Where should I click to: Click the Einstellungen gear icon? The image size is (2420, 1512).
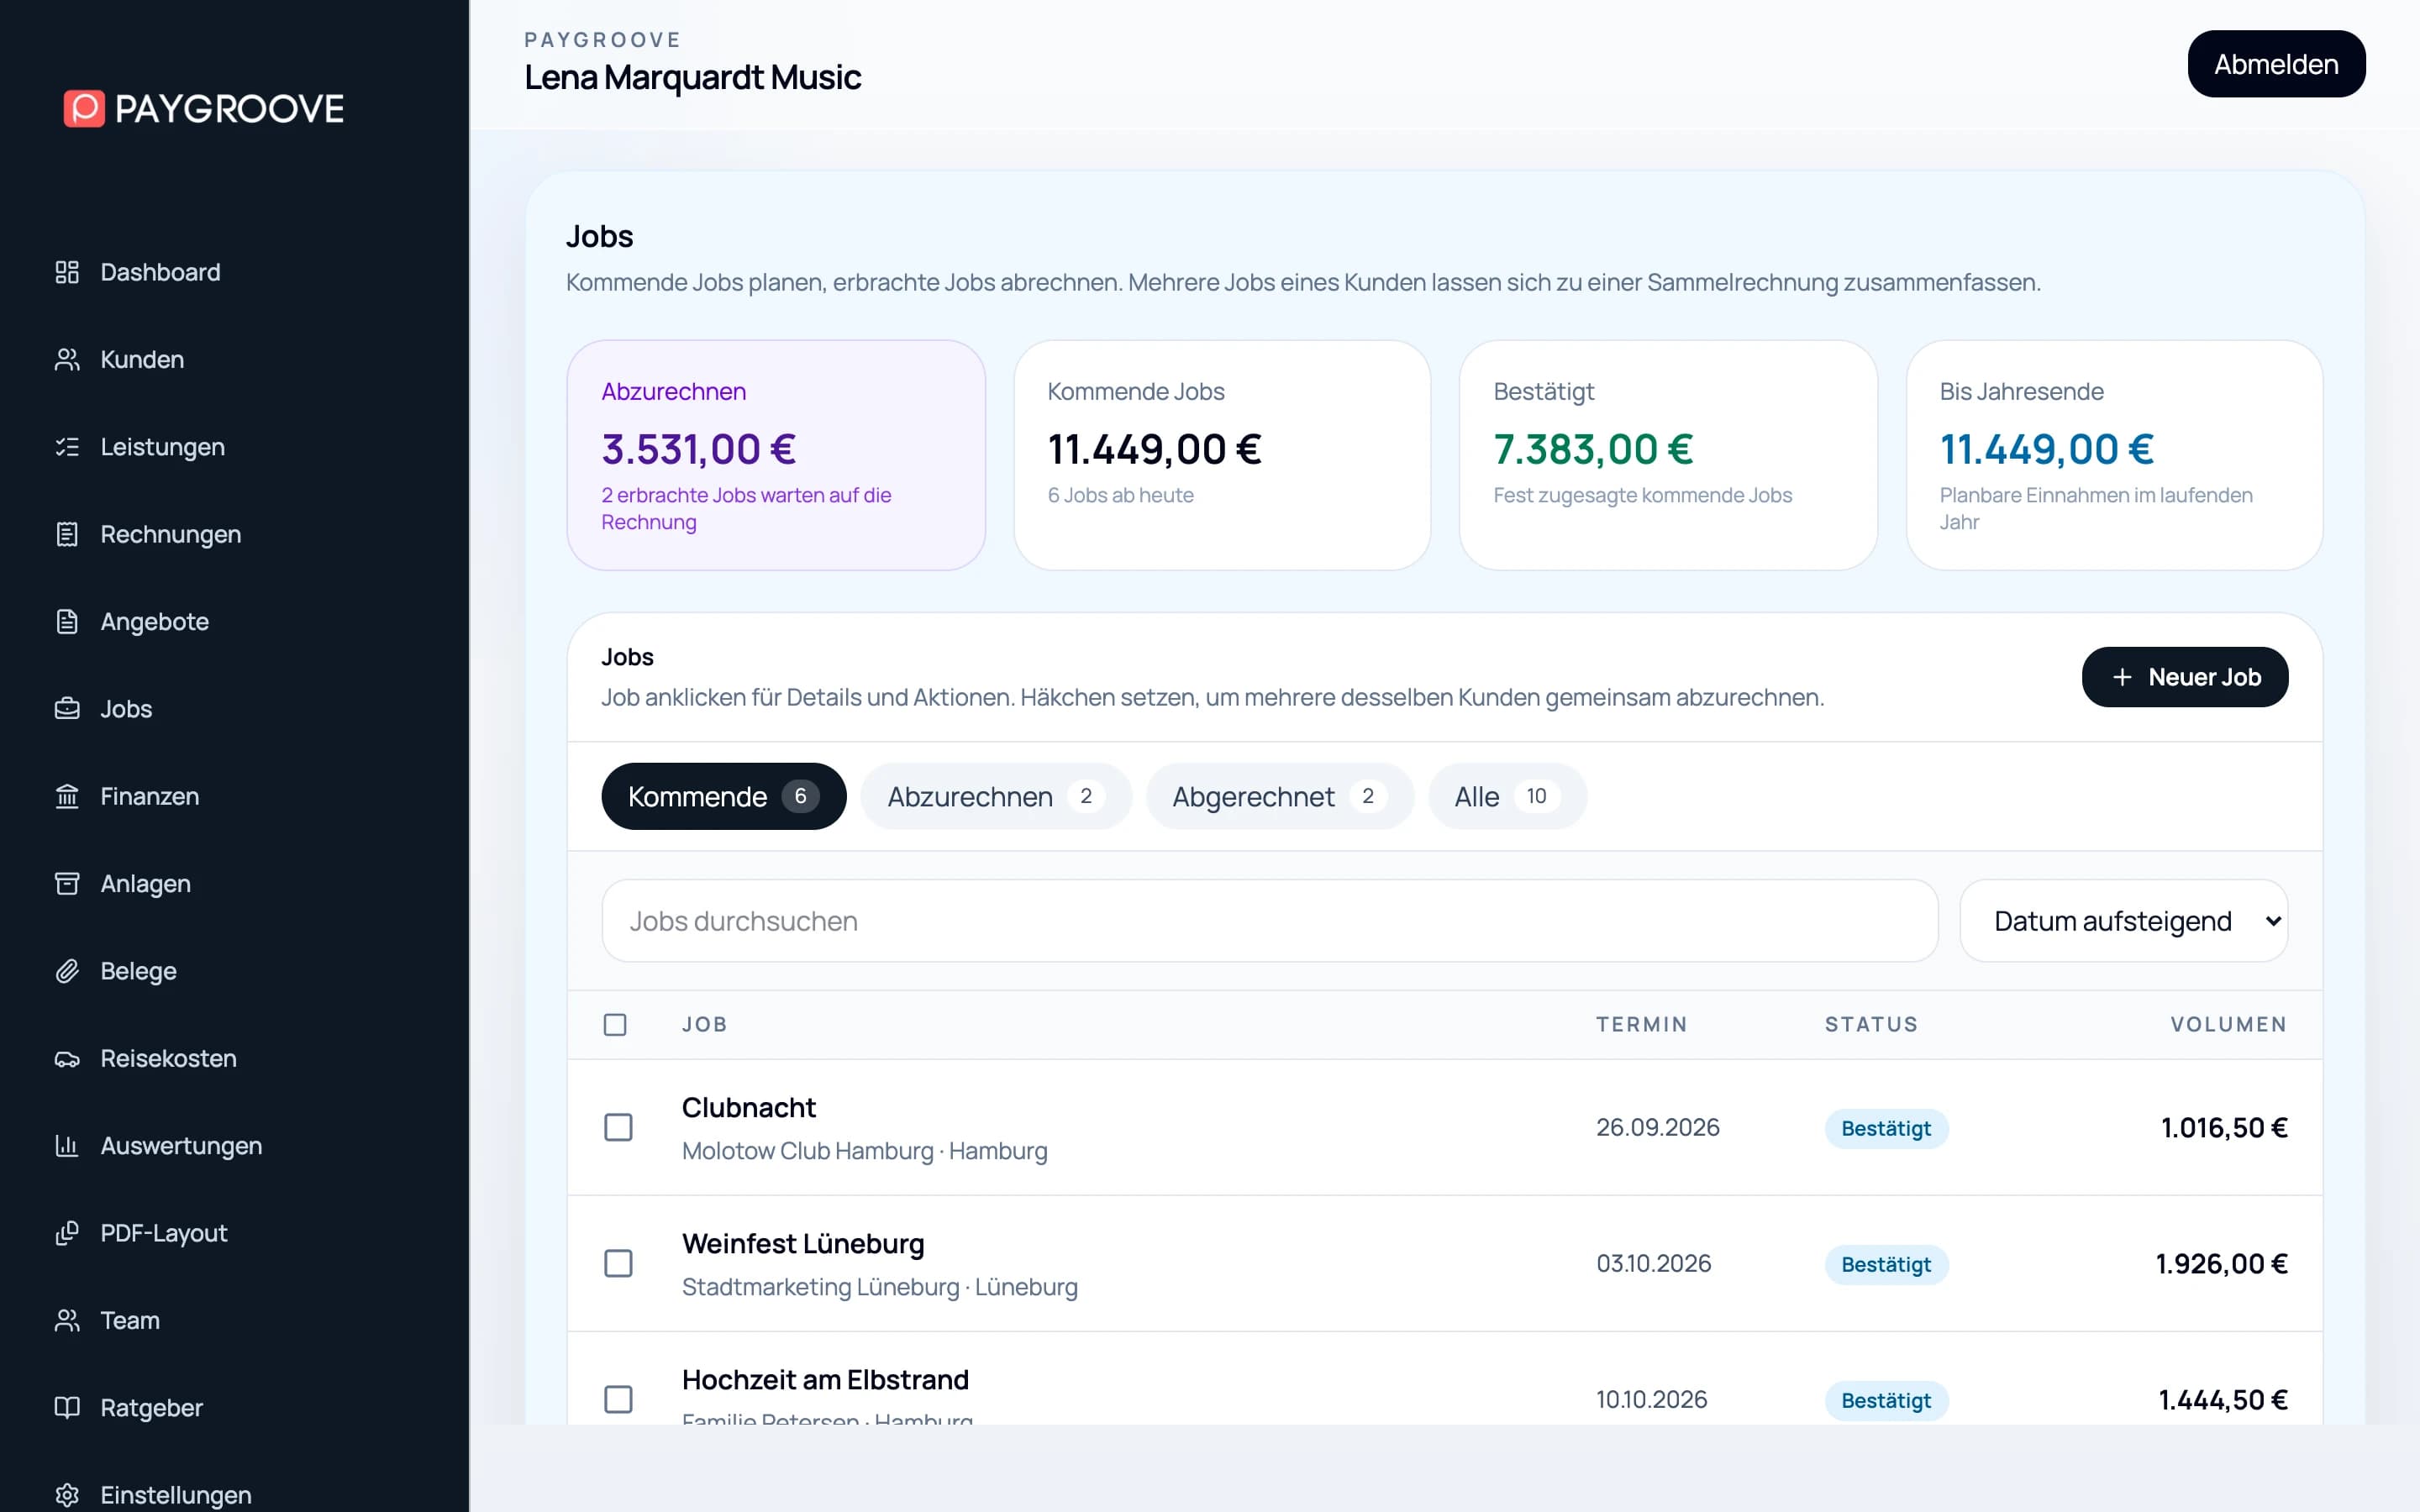67,1495
